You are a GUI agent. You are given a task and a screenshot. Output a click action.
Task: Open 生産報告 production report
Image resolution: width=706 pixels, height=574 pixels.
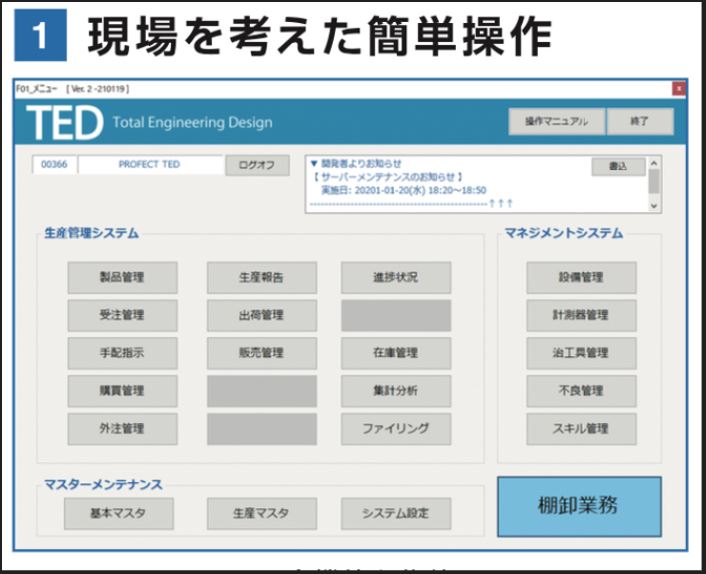click(261, 277)
